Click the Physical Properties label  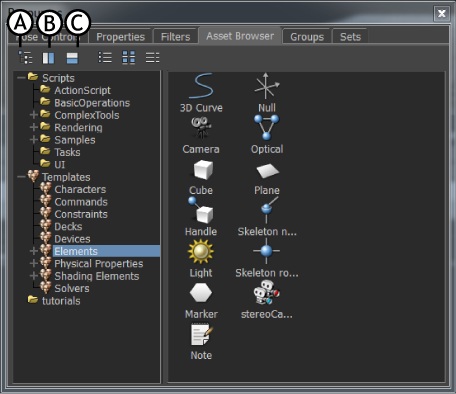pos(99,264)
